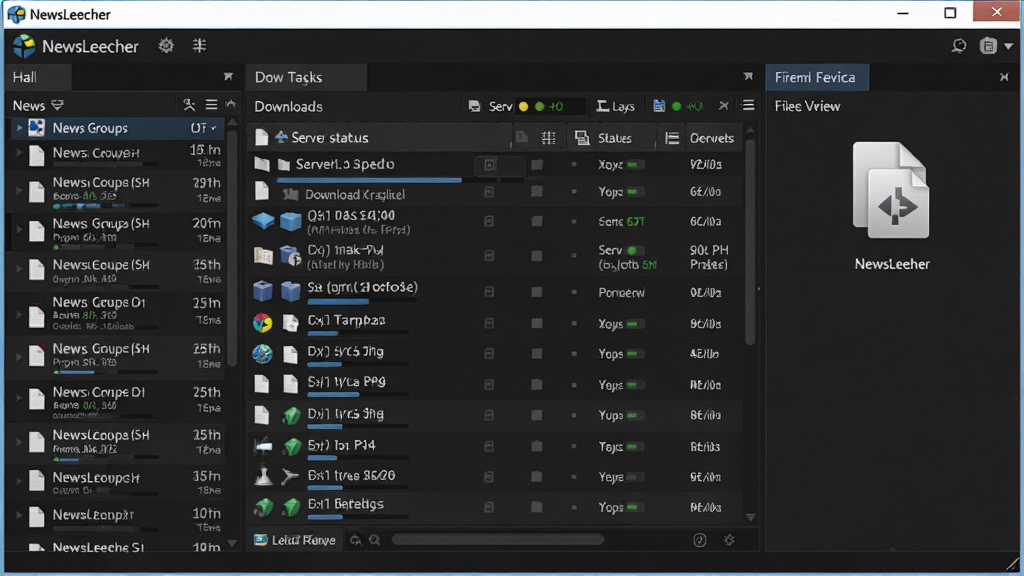Open the list menu icon in the News header

click(x=211, y=104)
